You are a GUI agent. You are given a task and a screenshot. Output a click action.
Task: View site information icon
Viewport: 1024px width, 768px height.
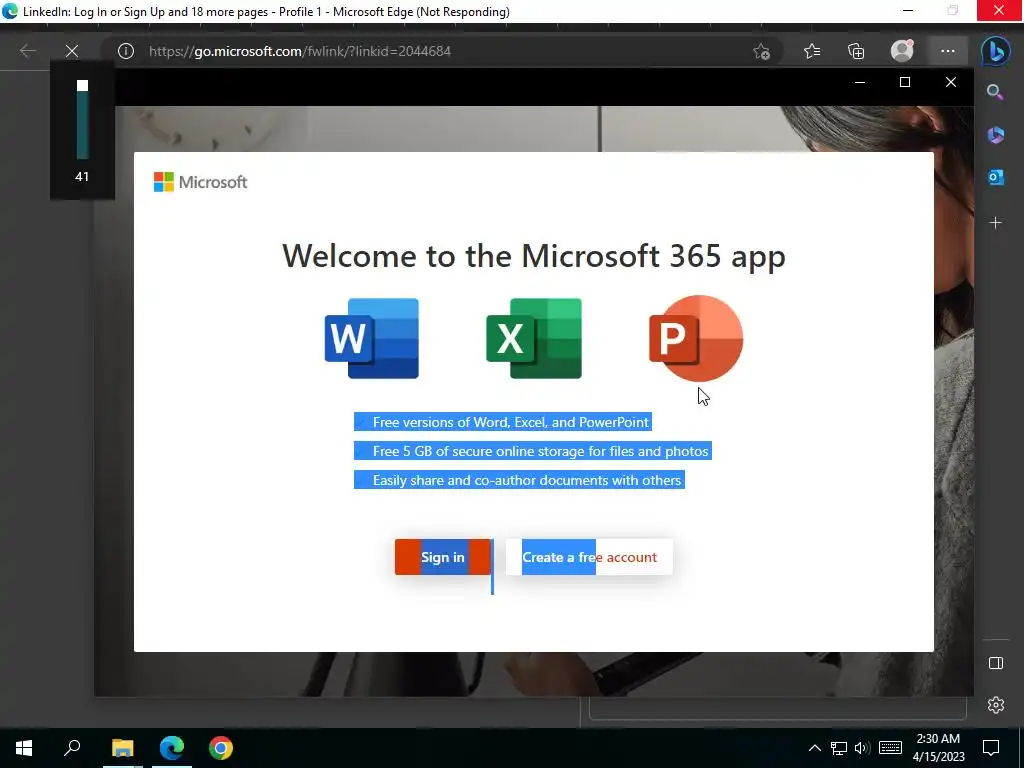126,51
